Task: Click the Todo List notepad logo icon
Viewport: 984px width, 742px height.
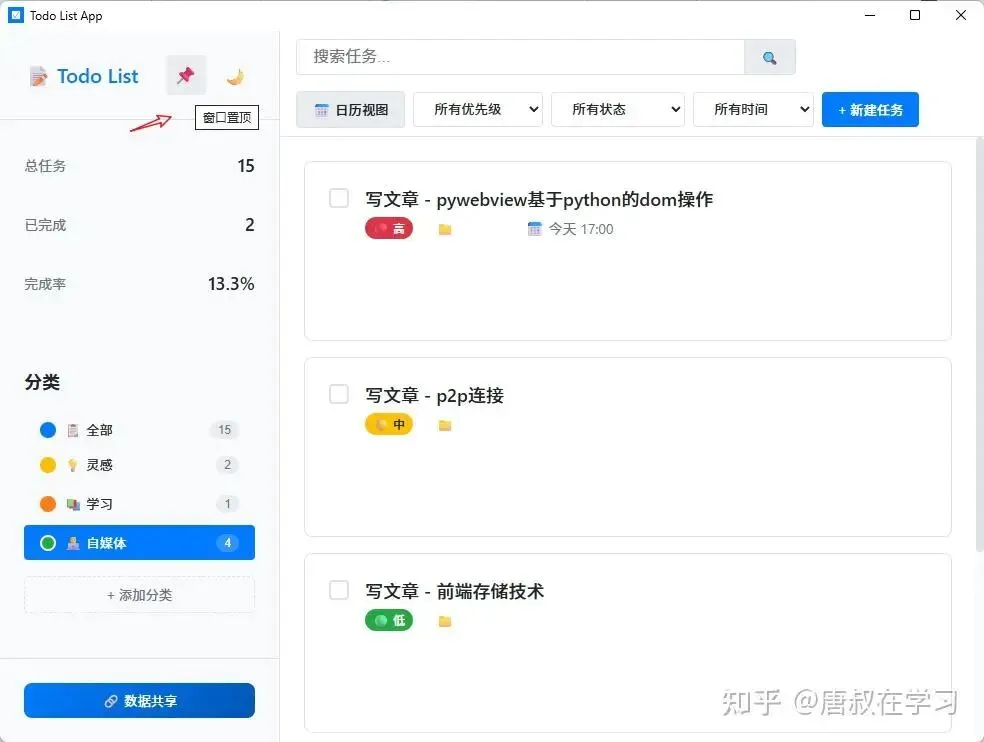Action: tap(38, 77)
